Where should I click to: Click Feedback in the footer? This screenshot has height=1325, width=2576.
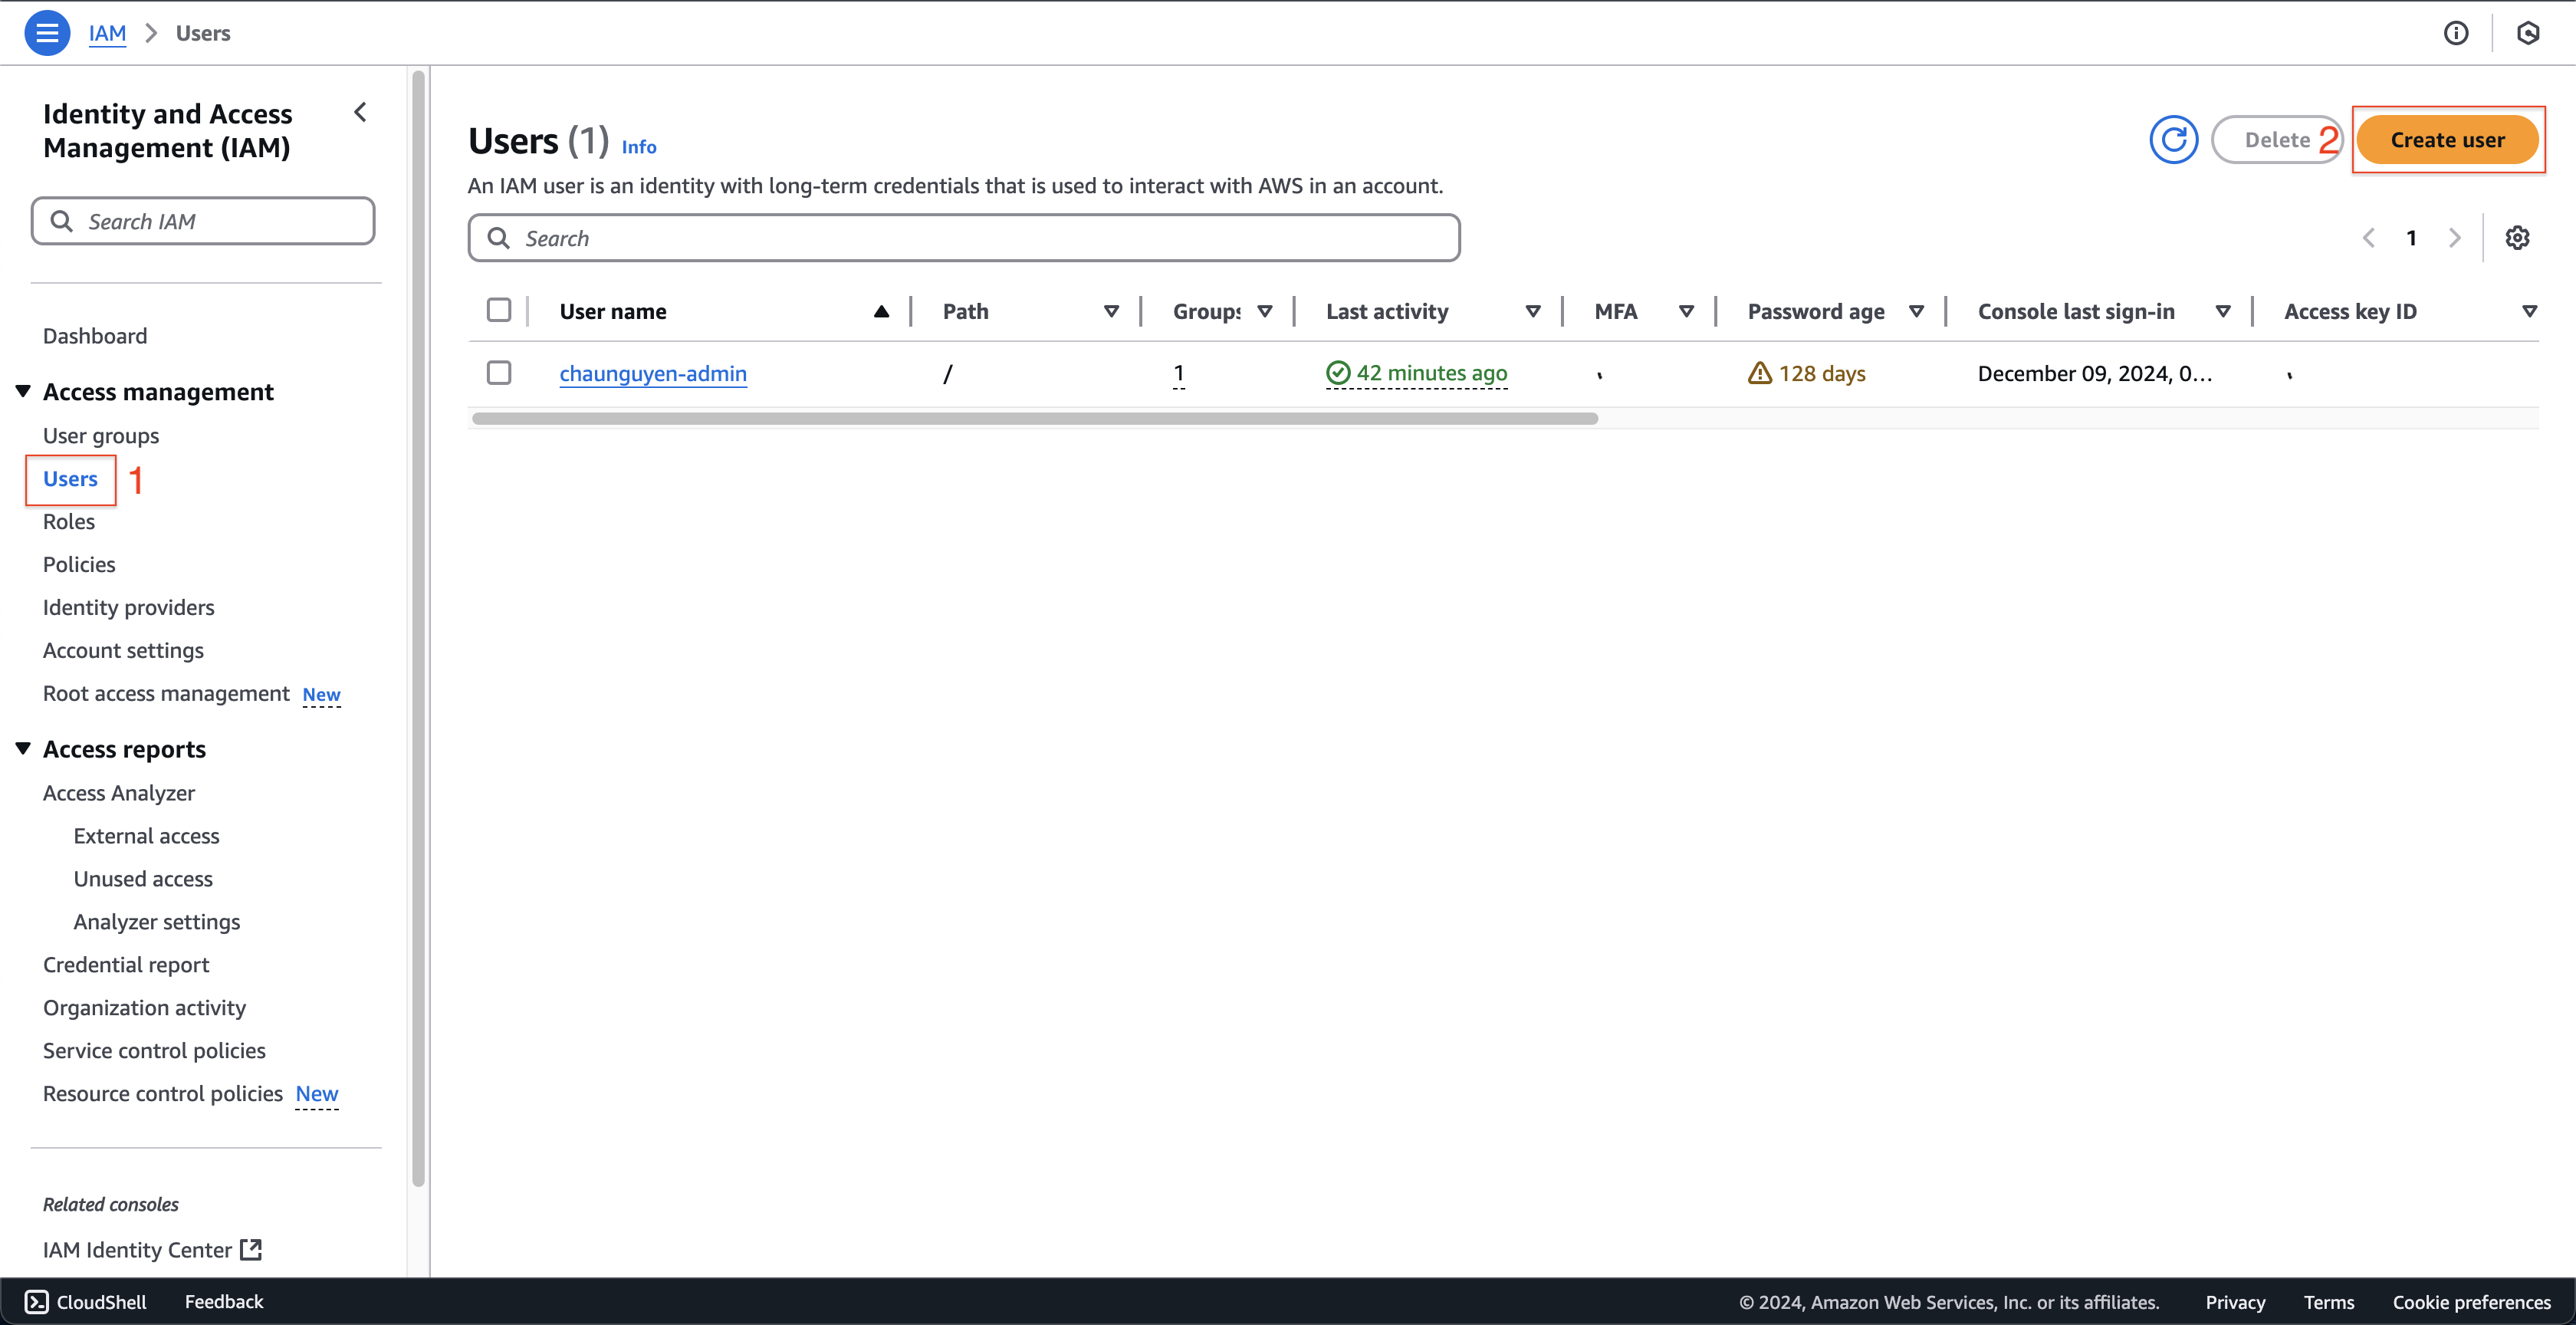[x=224, y=1301]
